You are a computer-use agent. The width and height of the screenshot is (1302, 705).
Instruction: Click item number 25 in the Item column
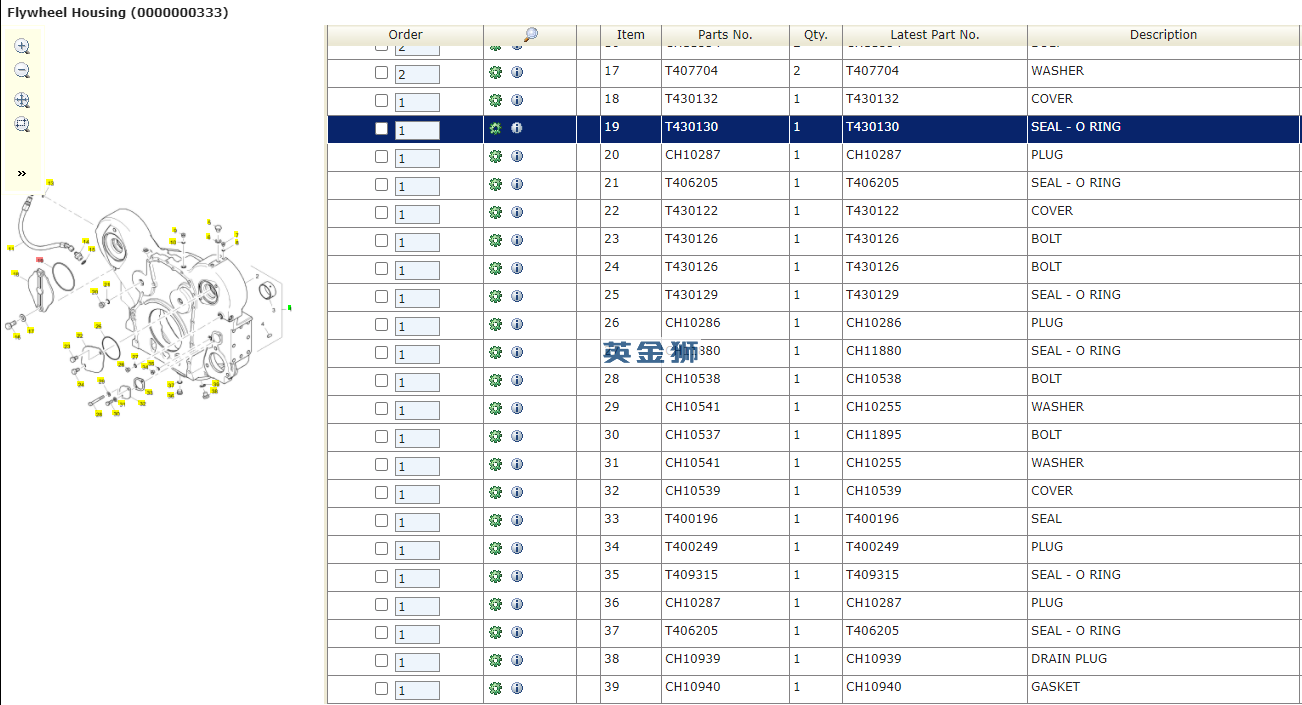(x=612, y=295)
